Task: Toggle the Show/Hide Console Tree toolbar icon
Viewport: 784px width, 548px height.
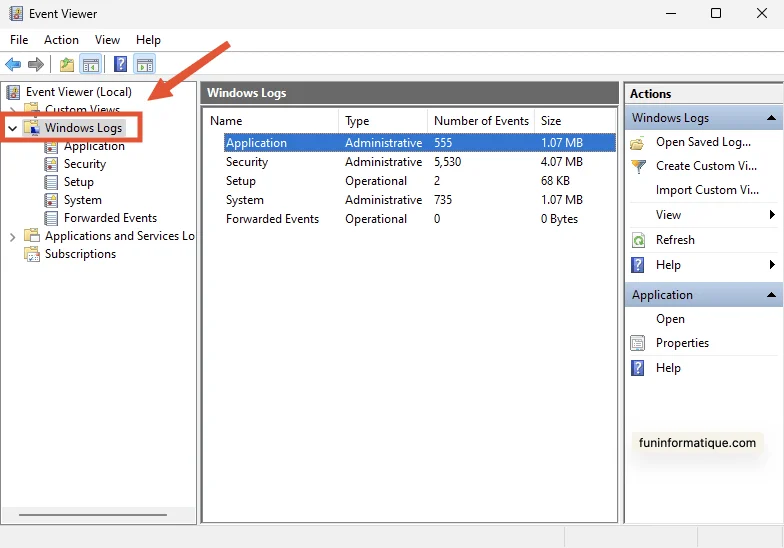Action: (x=90, y=64)
